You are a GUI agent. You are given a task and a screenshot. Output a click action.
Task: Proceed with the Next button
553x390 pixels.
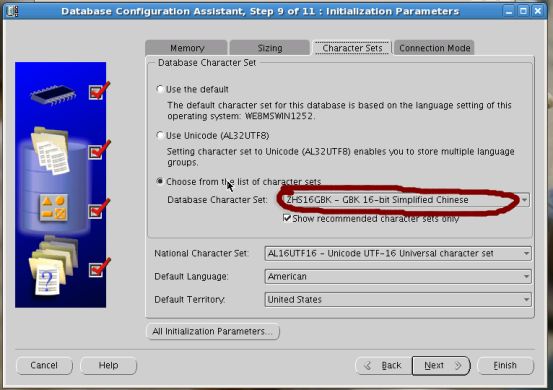(x=441, y=366)
